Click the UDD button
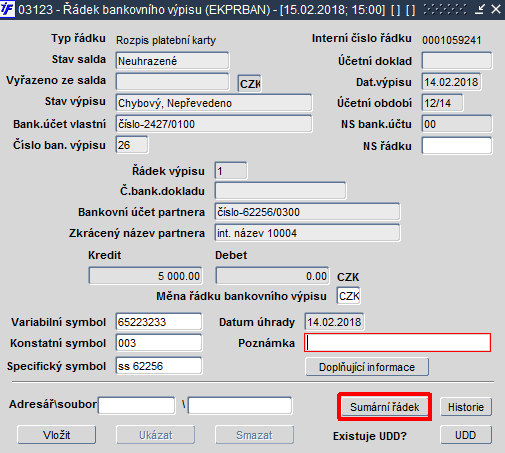This screenshot has height=453, width=505. pyautogui.click(x=466, y=435)
